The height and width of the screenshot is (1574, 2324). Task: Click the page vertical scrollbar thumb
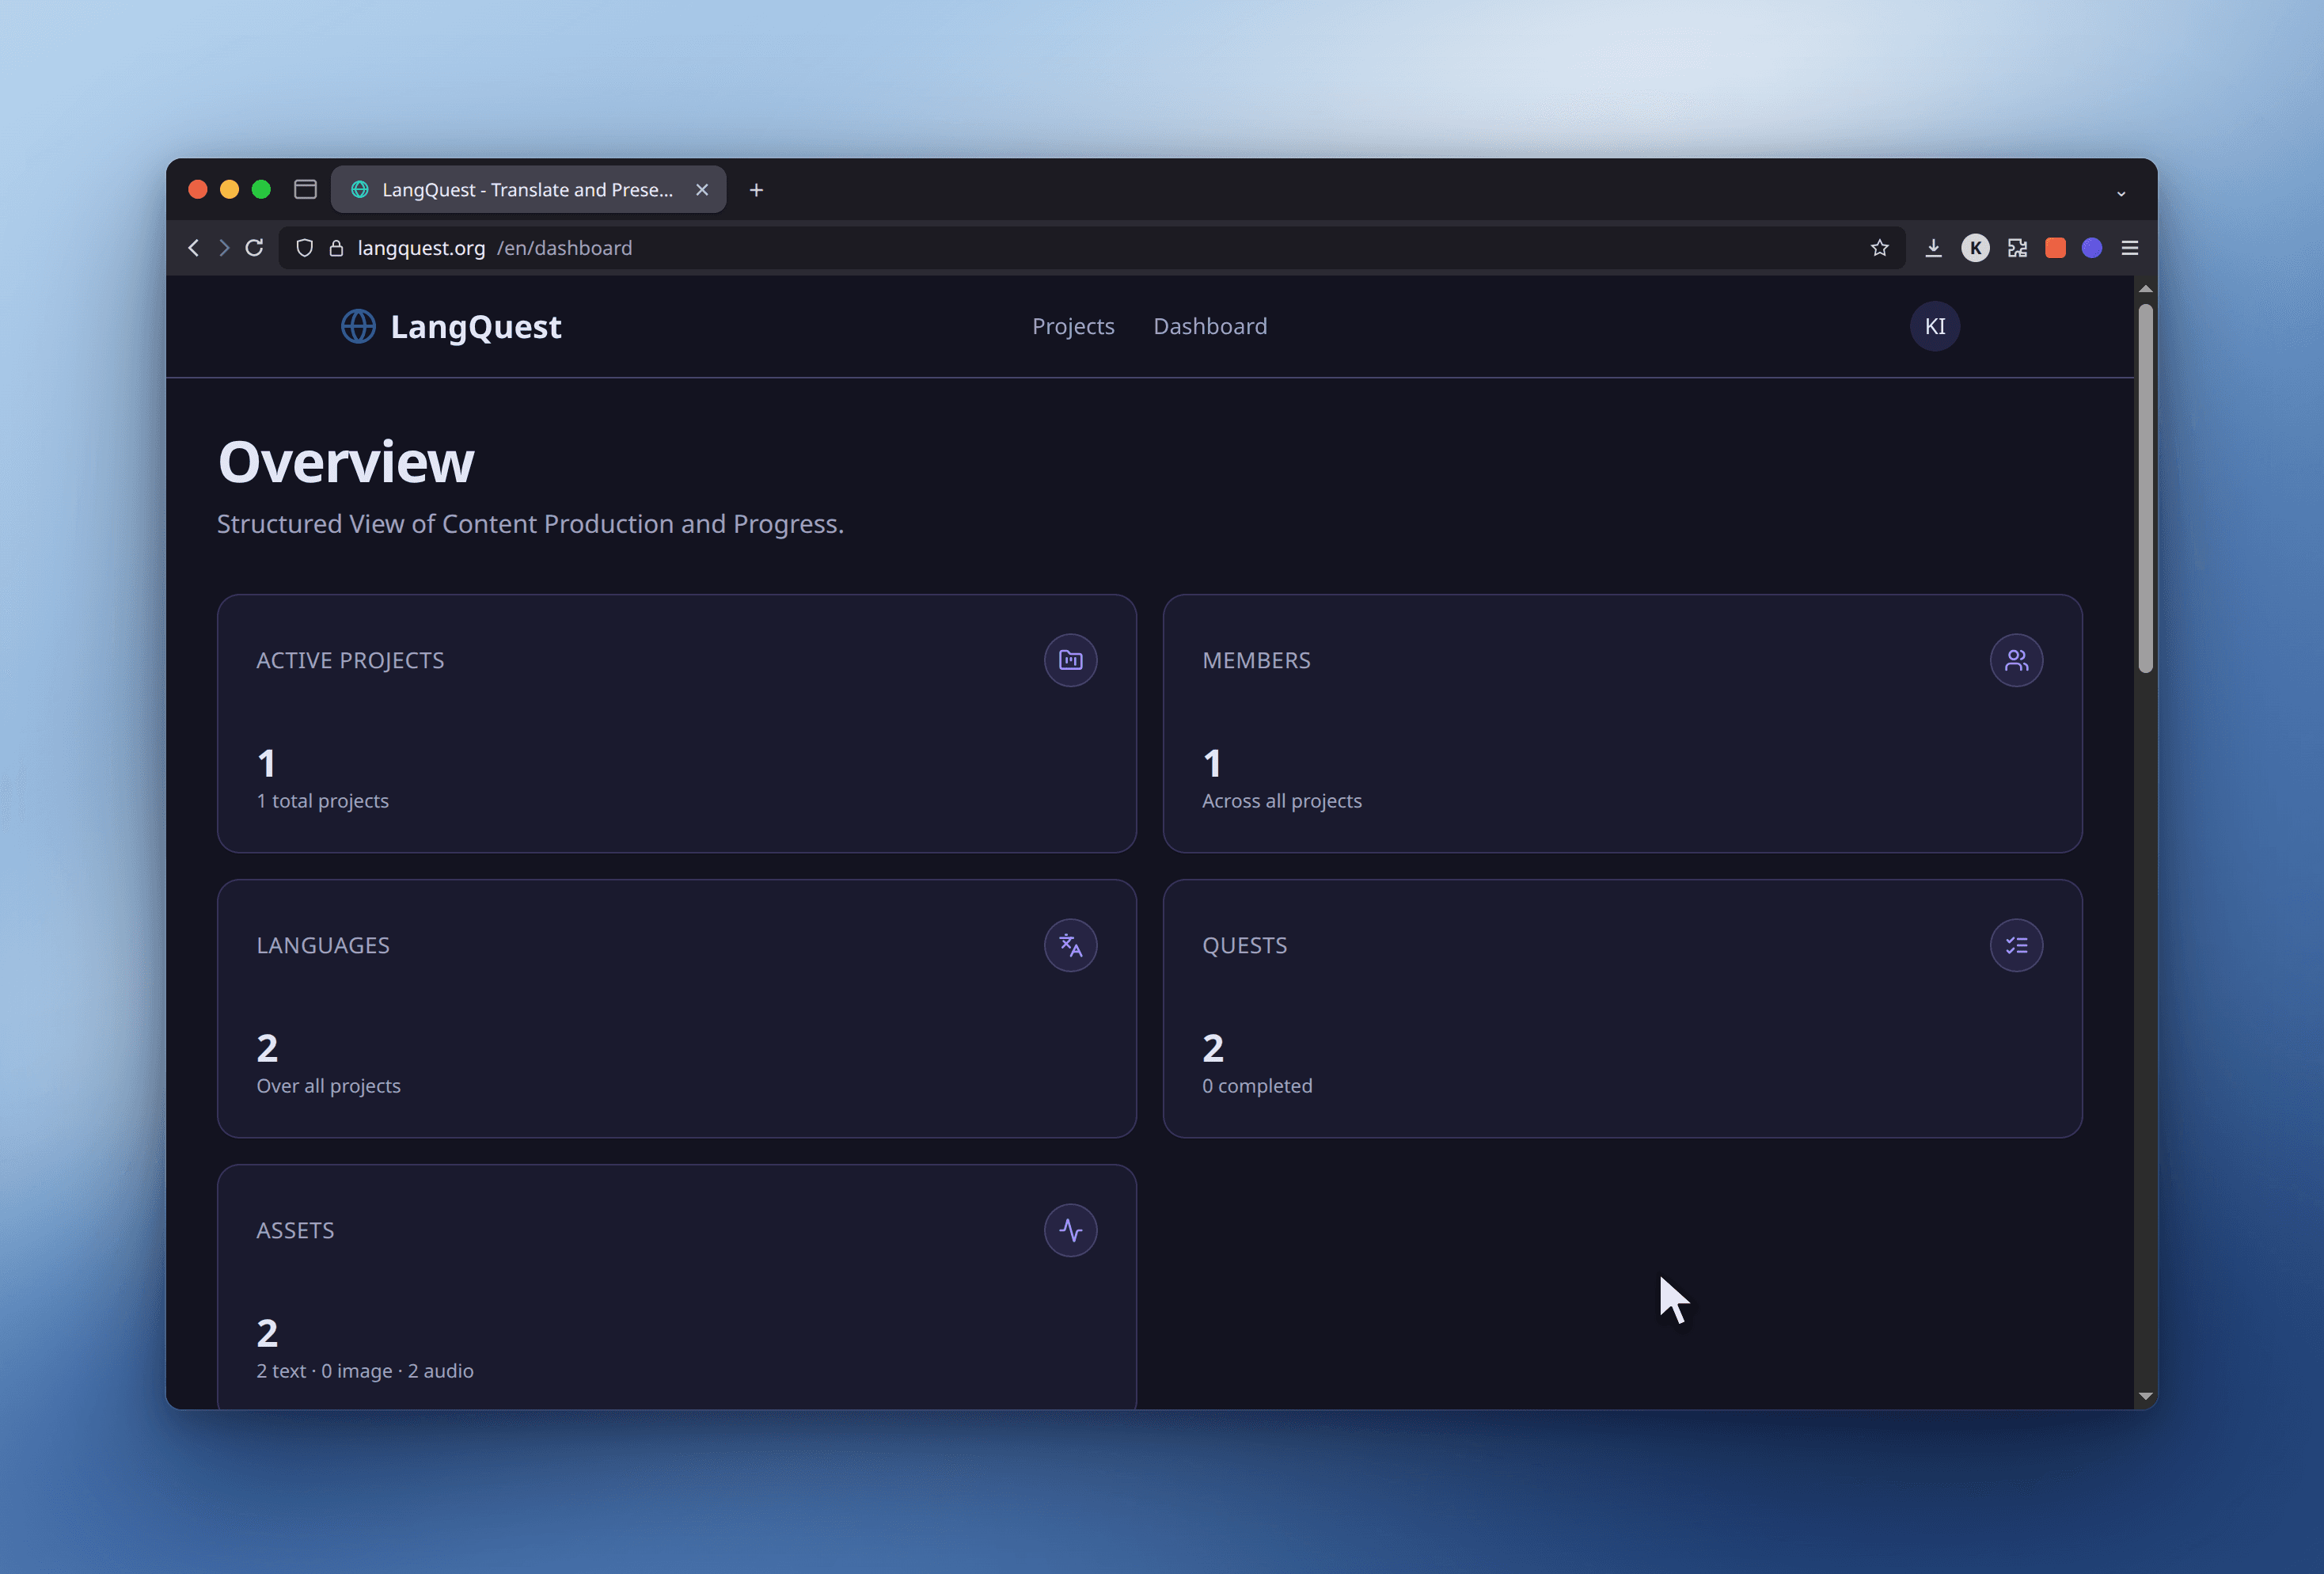[2145, 488]
